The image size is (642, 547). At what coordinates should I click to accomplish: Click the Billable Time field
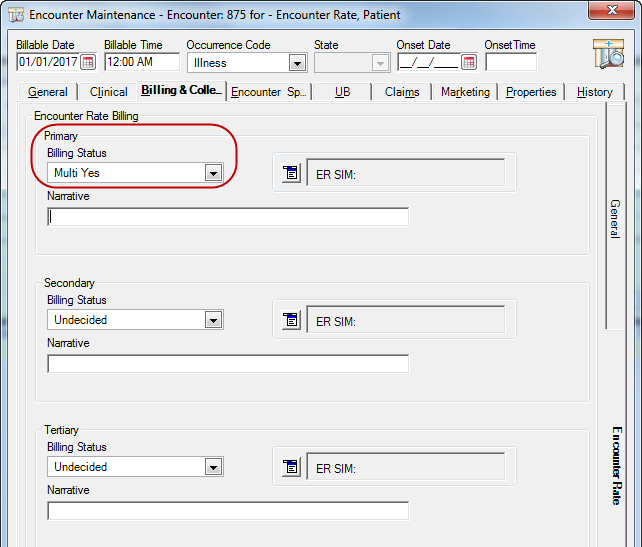(x=142, y=62)
